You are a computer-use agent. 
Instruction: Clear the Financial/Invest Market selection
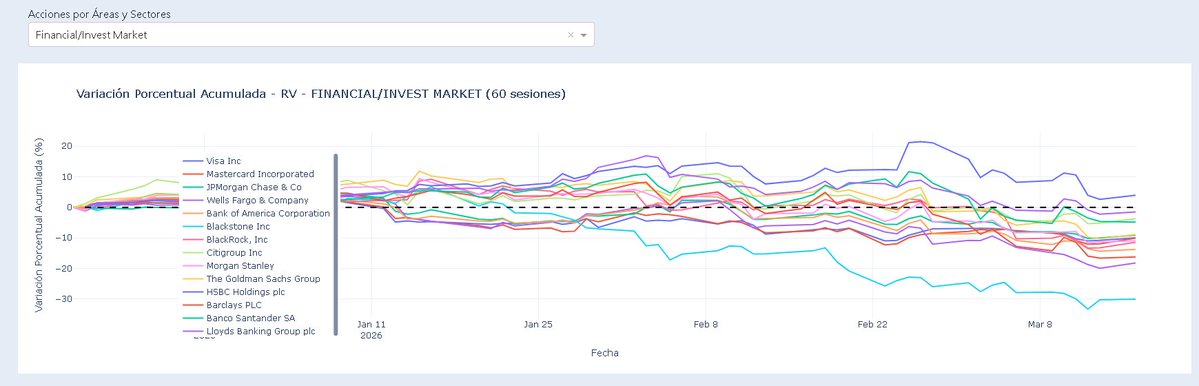click(570, 35)
